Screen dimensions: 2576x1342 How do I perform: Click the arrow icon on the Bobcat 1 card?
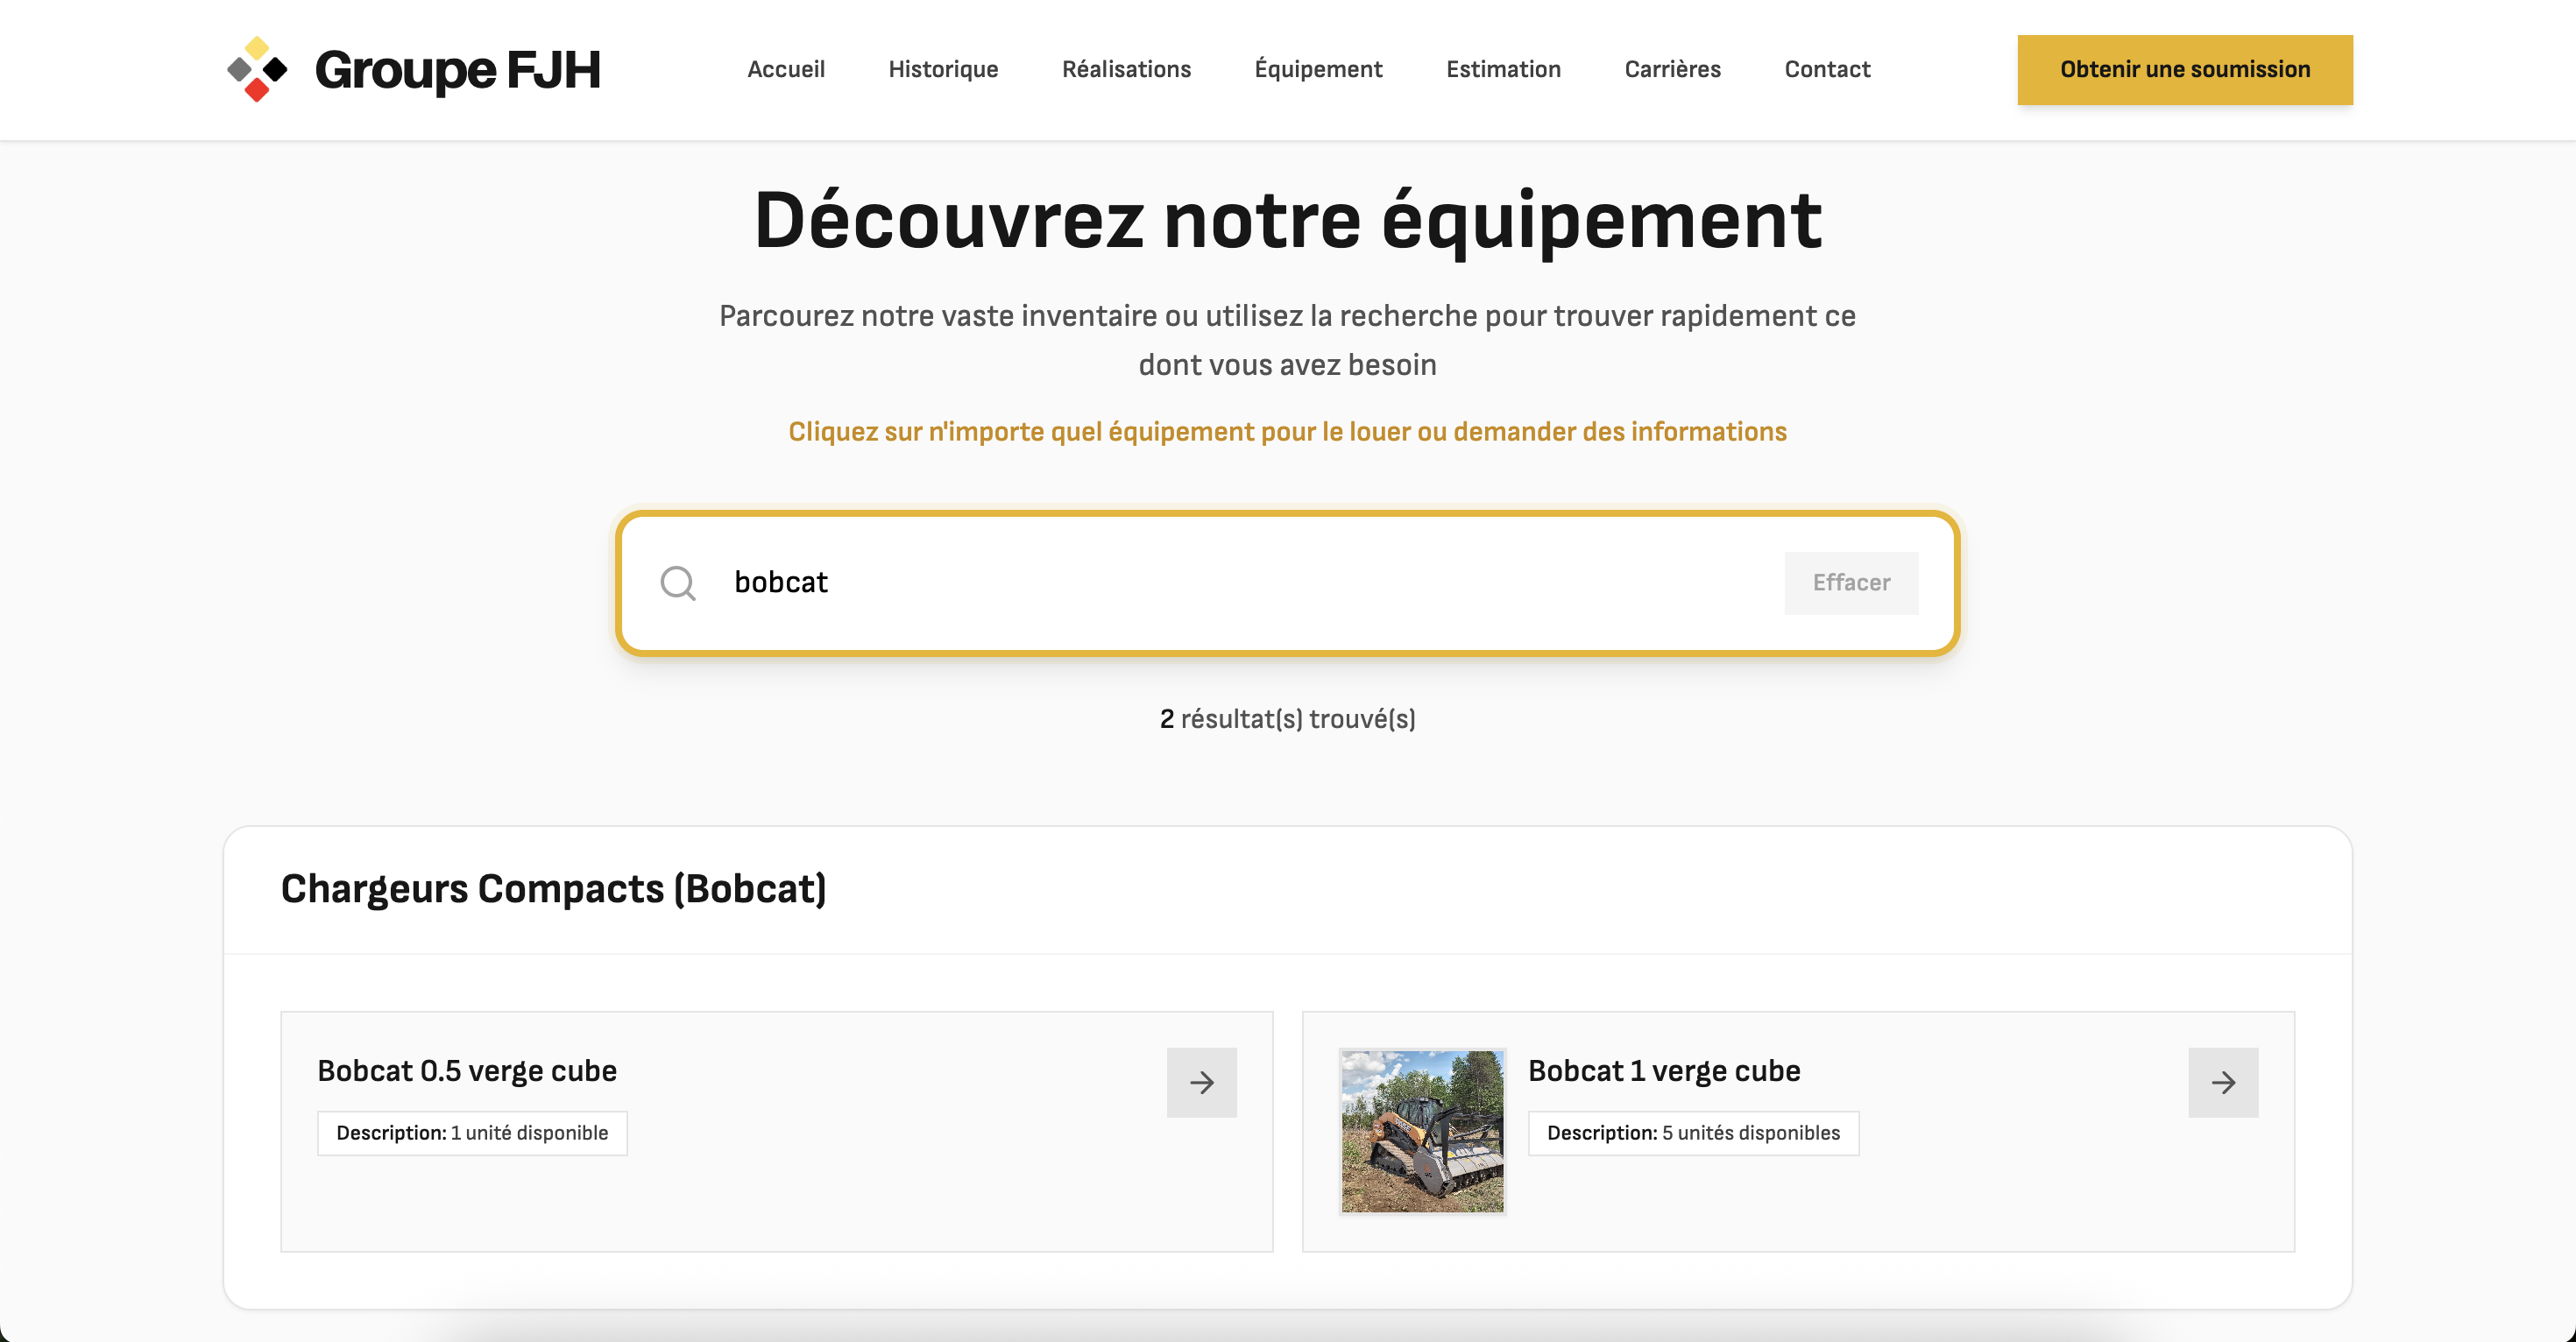pyautogui.click(x=2222, y=1082)
